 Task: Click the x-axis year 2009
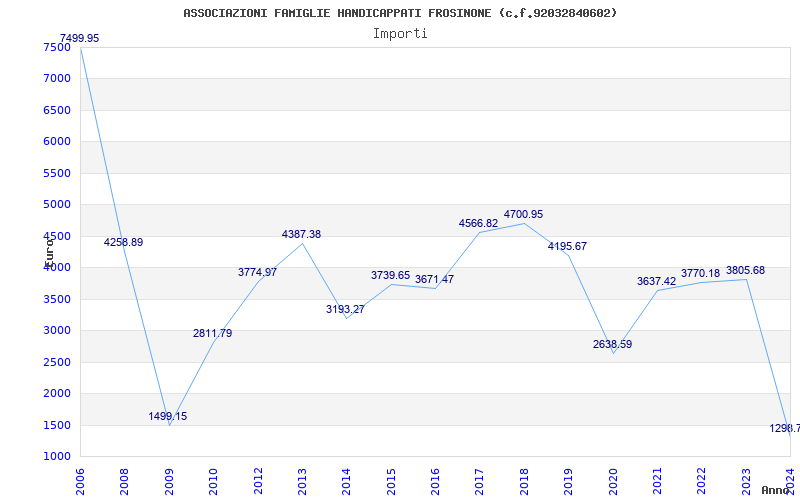tap(169, 481)
